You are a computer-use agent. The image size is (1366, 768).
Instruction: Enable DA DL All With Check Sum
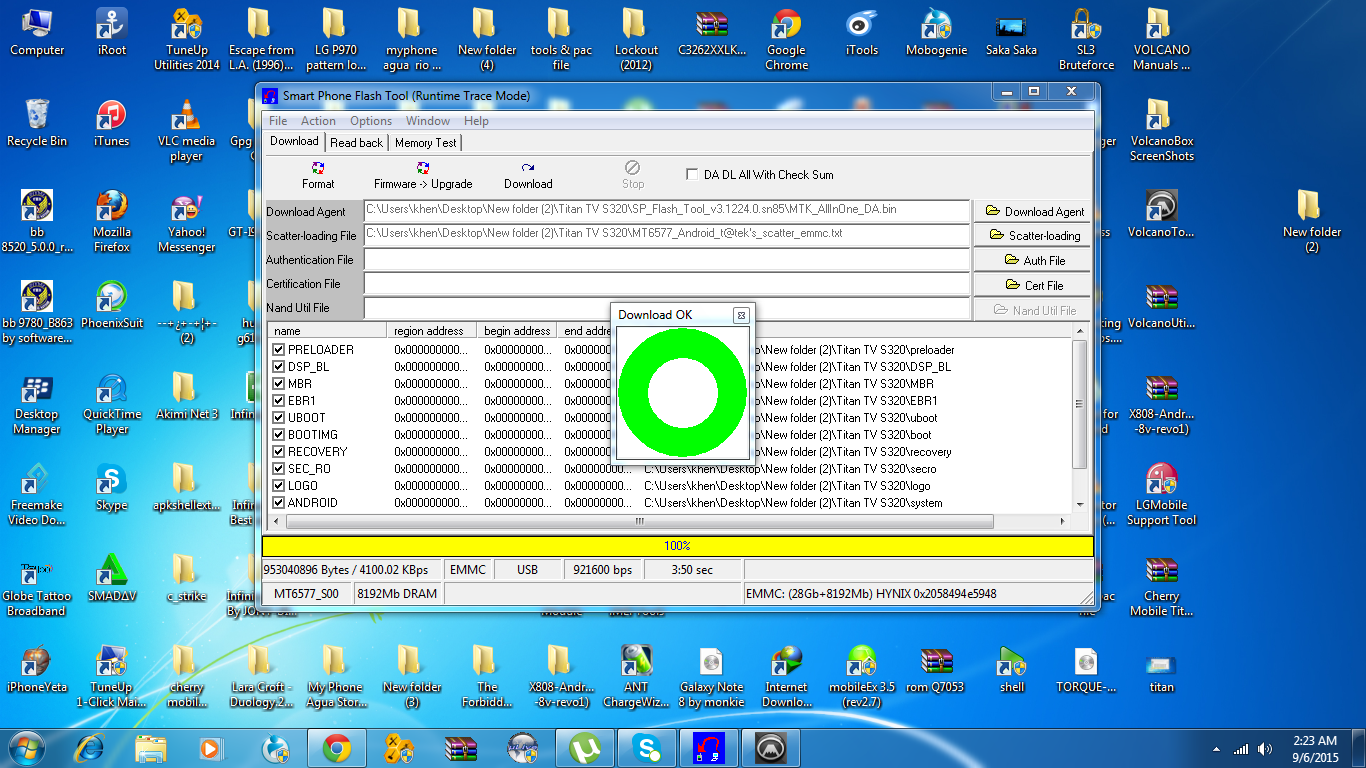tap(692, 174)
